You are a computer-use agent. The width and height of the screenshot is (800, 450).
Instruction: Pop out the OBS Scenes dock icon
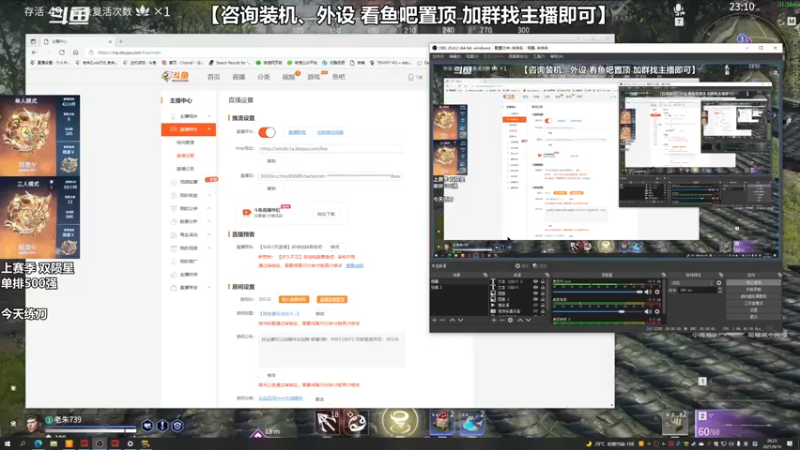click(x=485, y=275)
